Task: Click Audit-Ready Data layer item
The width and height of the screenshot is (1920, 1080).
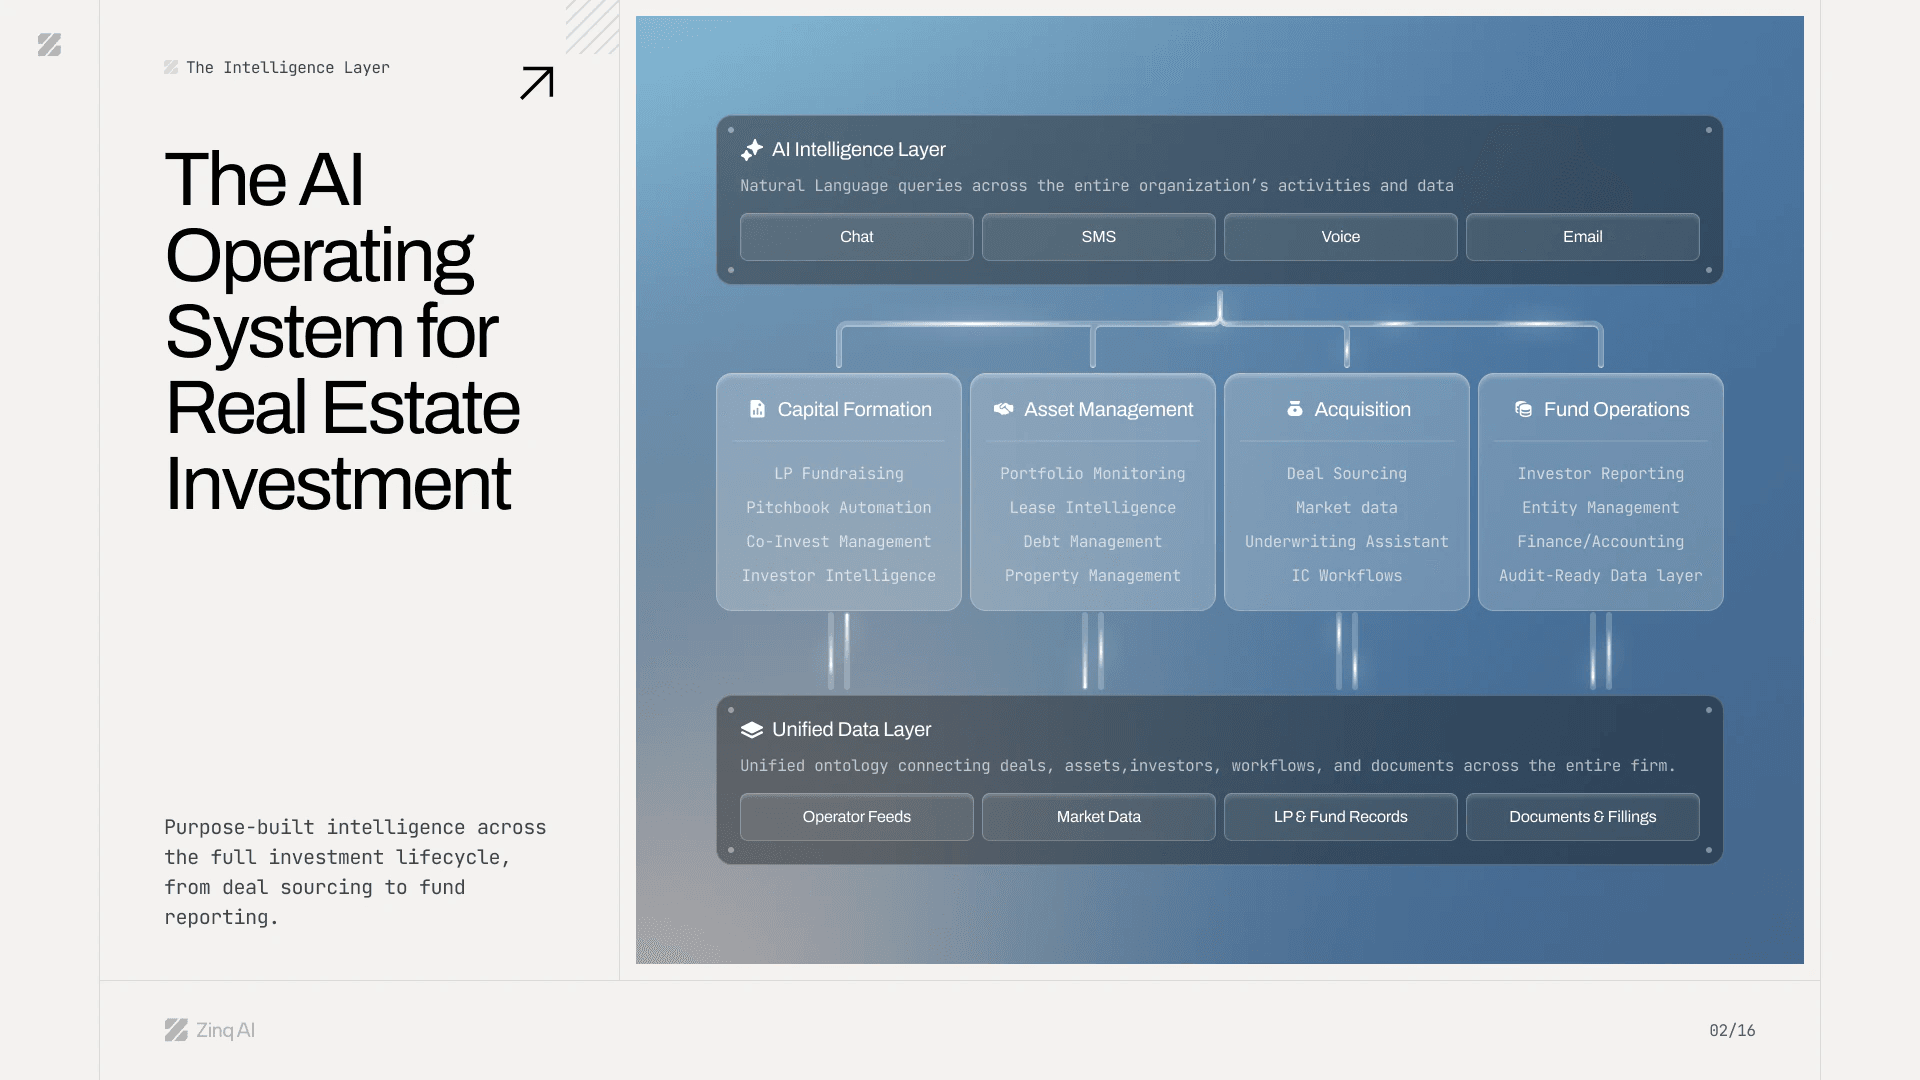Action: [x=1601, y=576]
